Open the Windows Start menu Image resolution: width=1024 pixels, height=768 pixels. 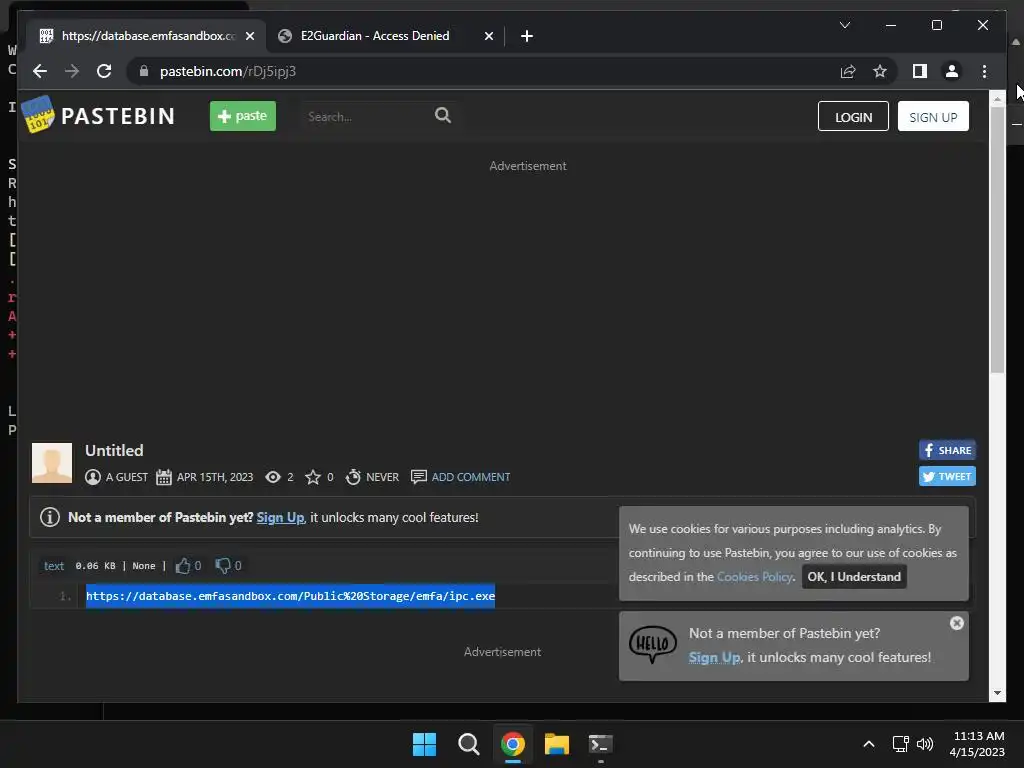424,744
